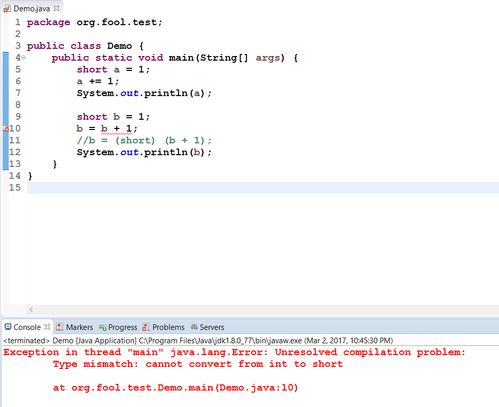Click the commented code on line 11
The height and width of the screenshot is (407, 499).
click(144, 140)
